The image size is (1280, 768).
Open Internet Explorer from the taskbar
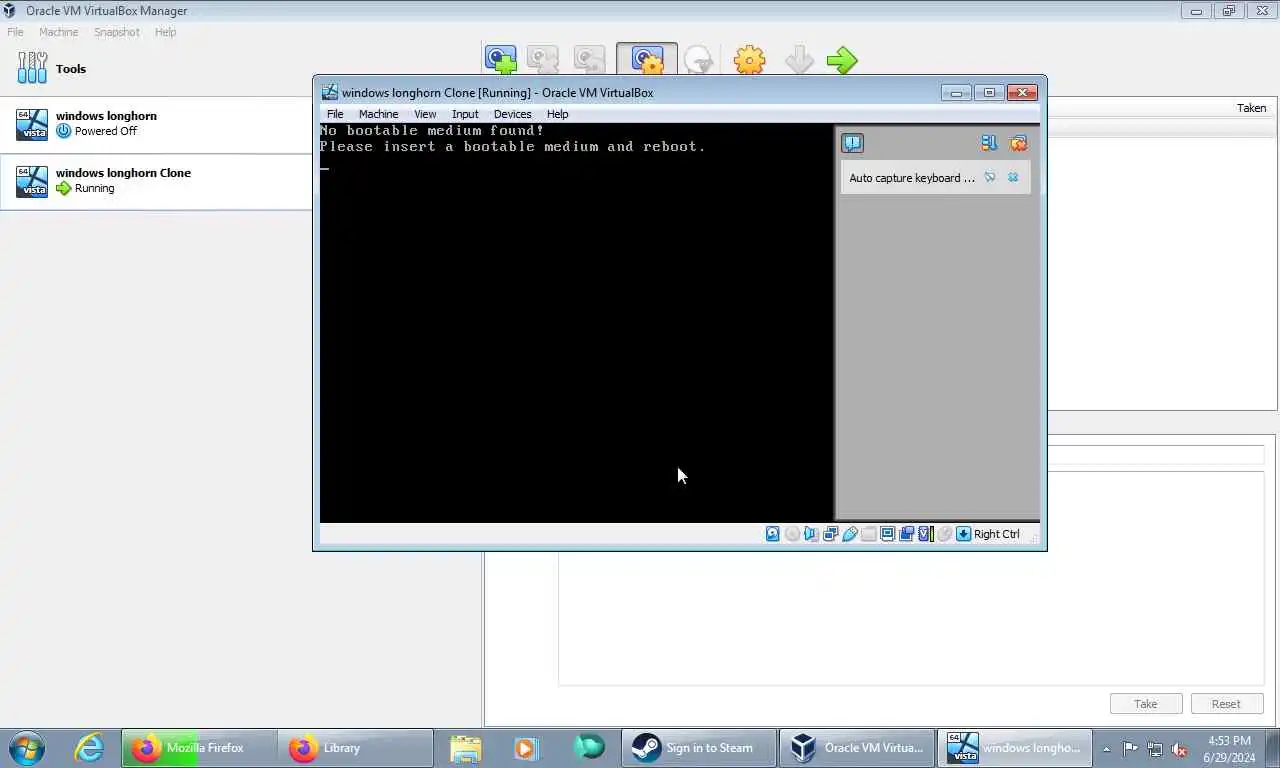[89, 747]
